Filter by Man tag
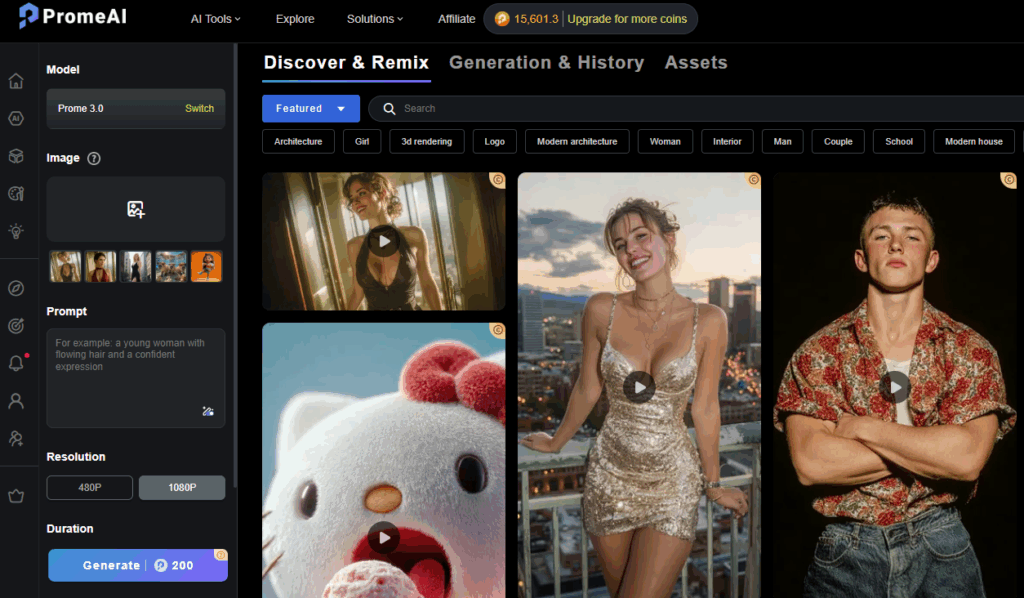This screenshot has width=1024, height=598. (782, 142)
